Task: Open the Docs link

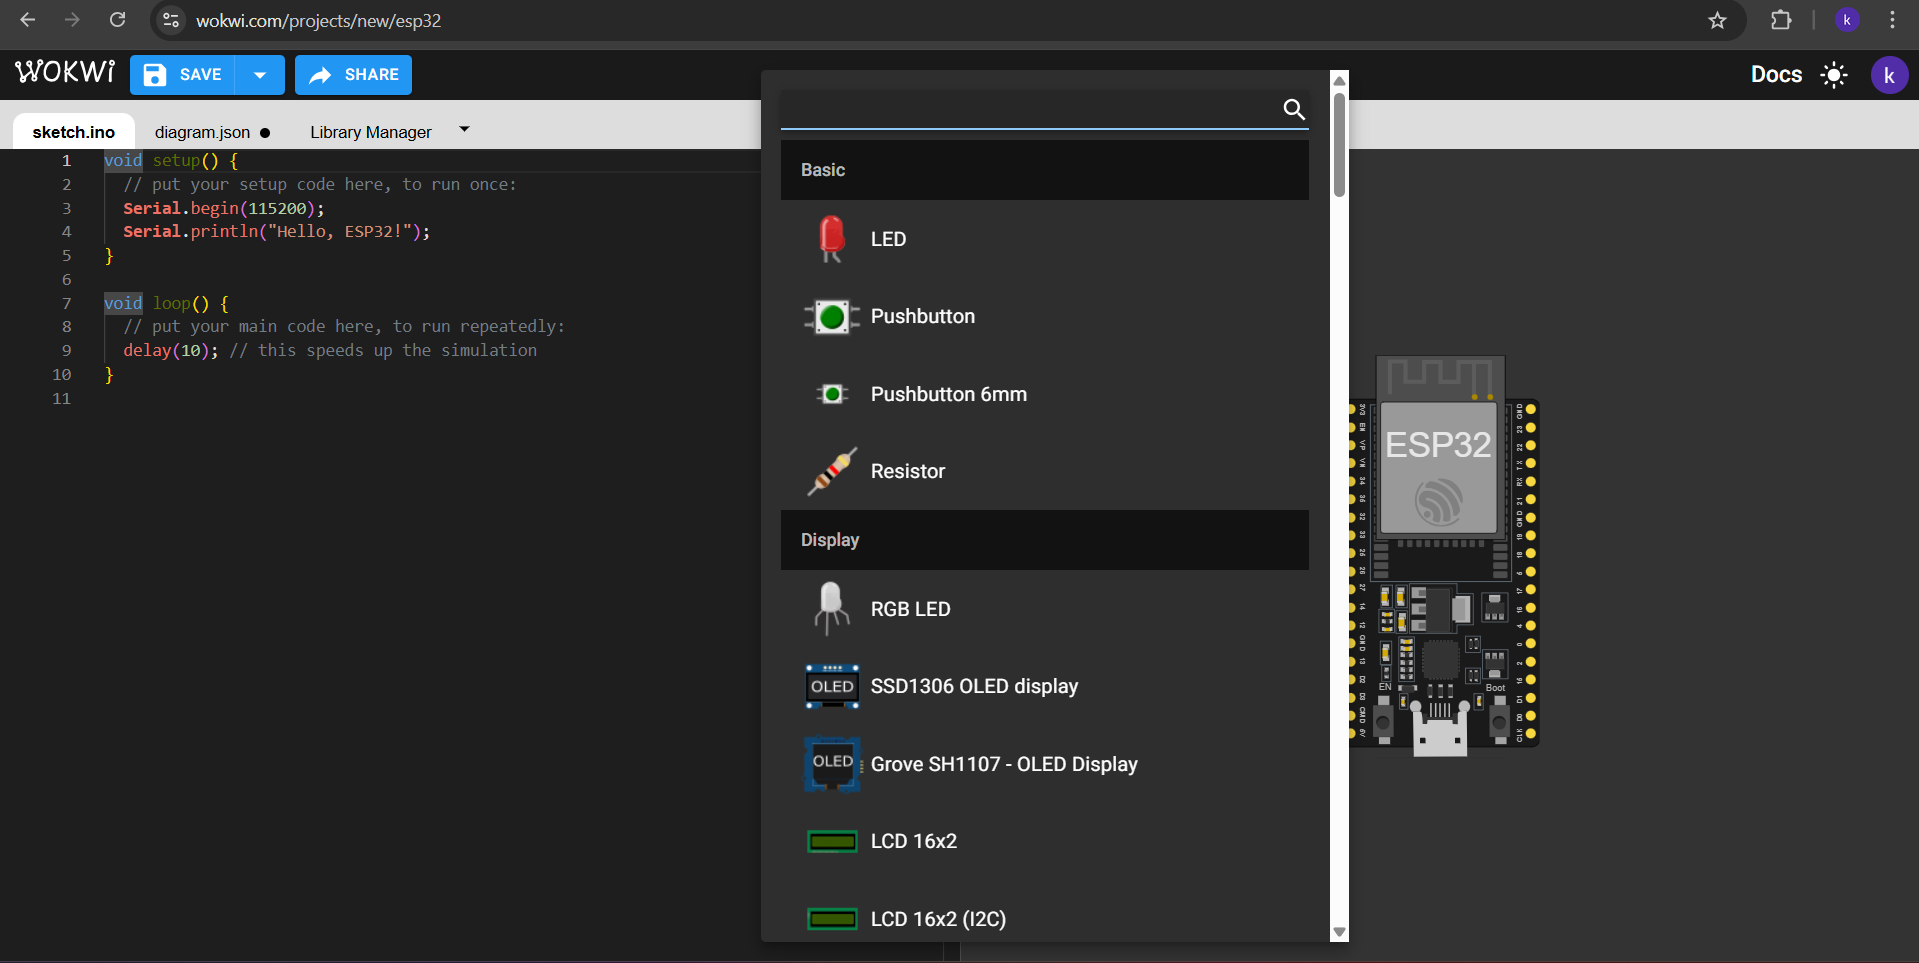Action: pyautogui.click(x=1776, y=75)
